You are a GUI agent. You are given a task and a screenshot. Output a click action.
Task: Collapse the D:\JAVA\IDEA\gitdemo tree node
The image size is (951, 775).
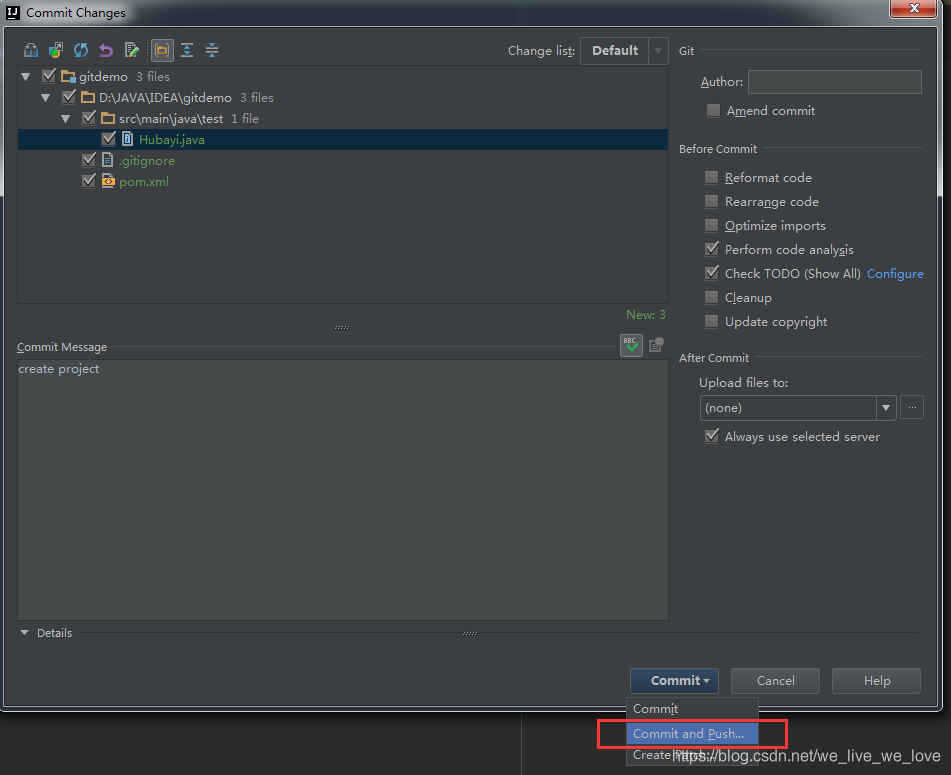(x=45, y=98)
